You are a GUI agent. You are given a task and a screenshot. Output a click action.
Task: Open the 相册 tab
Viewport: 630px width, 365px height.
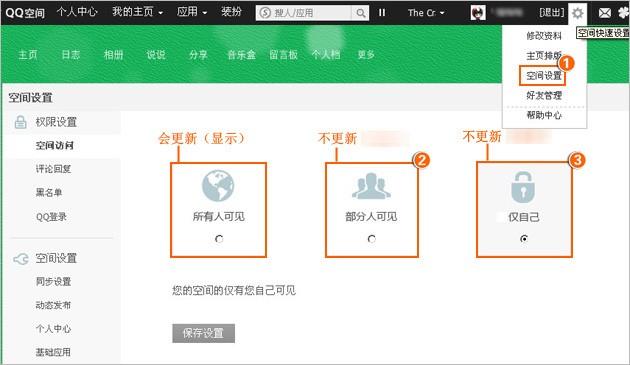pos(113,55)
